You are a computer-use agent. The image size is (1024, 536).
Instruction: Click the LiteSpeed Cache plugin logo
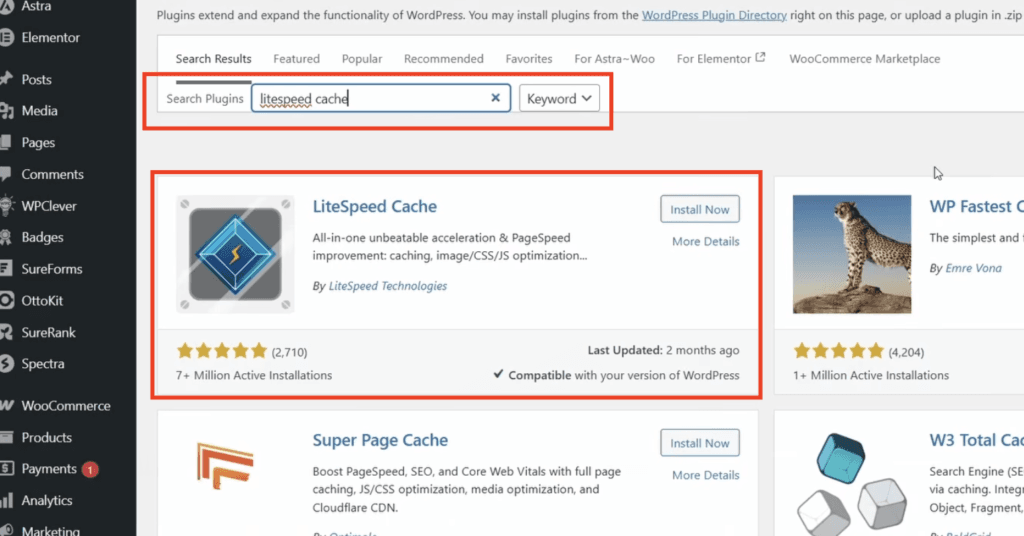[x=235, y=254]
